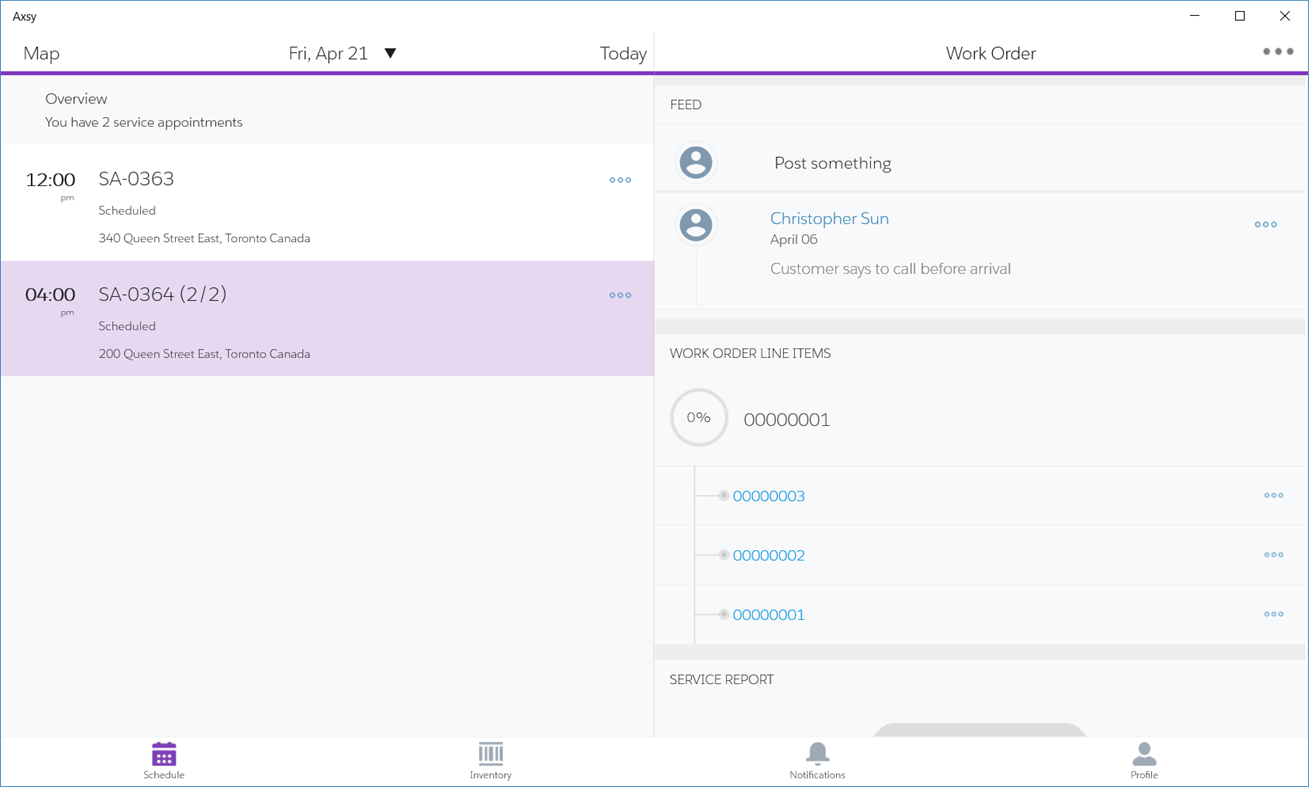
Task: Open the actions menu for SA-0363
Action: (620, 180)
